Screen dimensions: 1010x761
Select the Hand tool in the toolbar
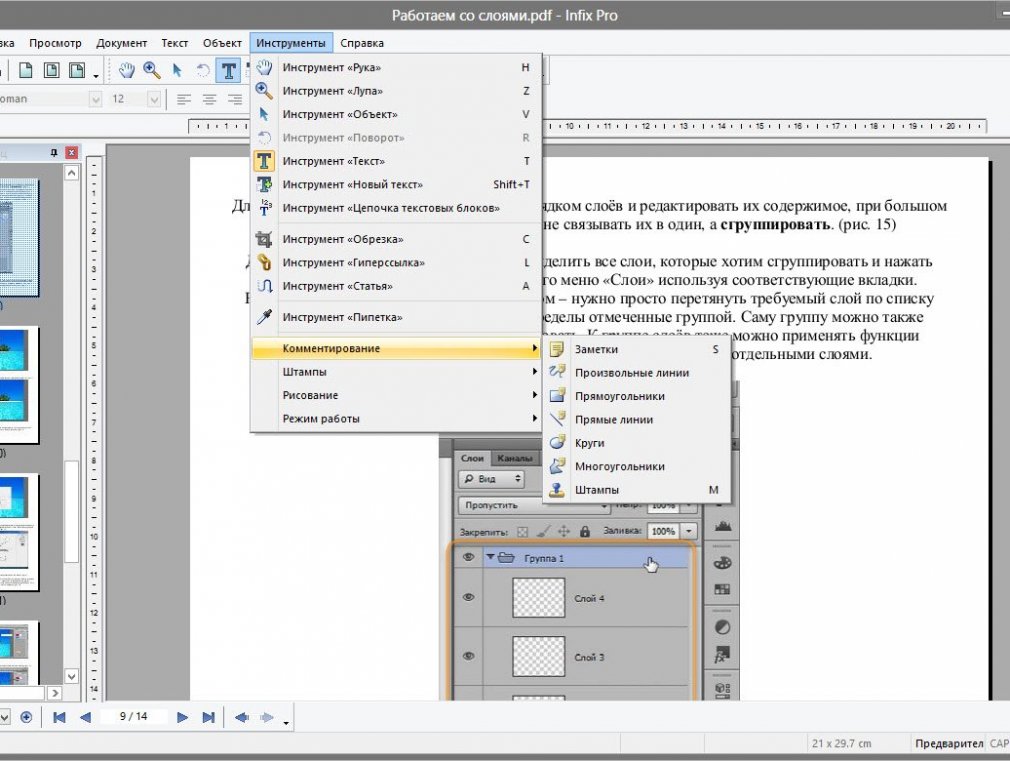click(126, 70)
